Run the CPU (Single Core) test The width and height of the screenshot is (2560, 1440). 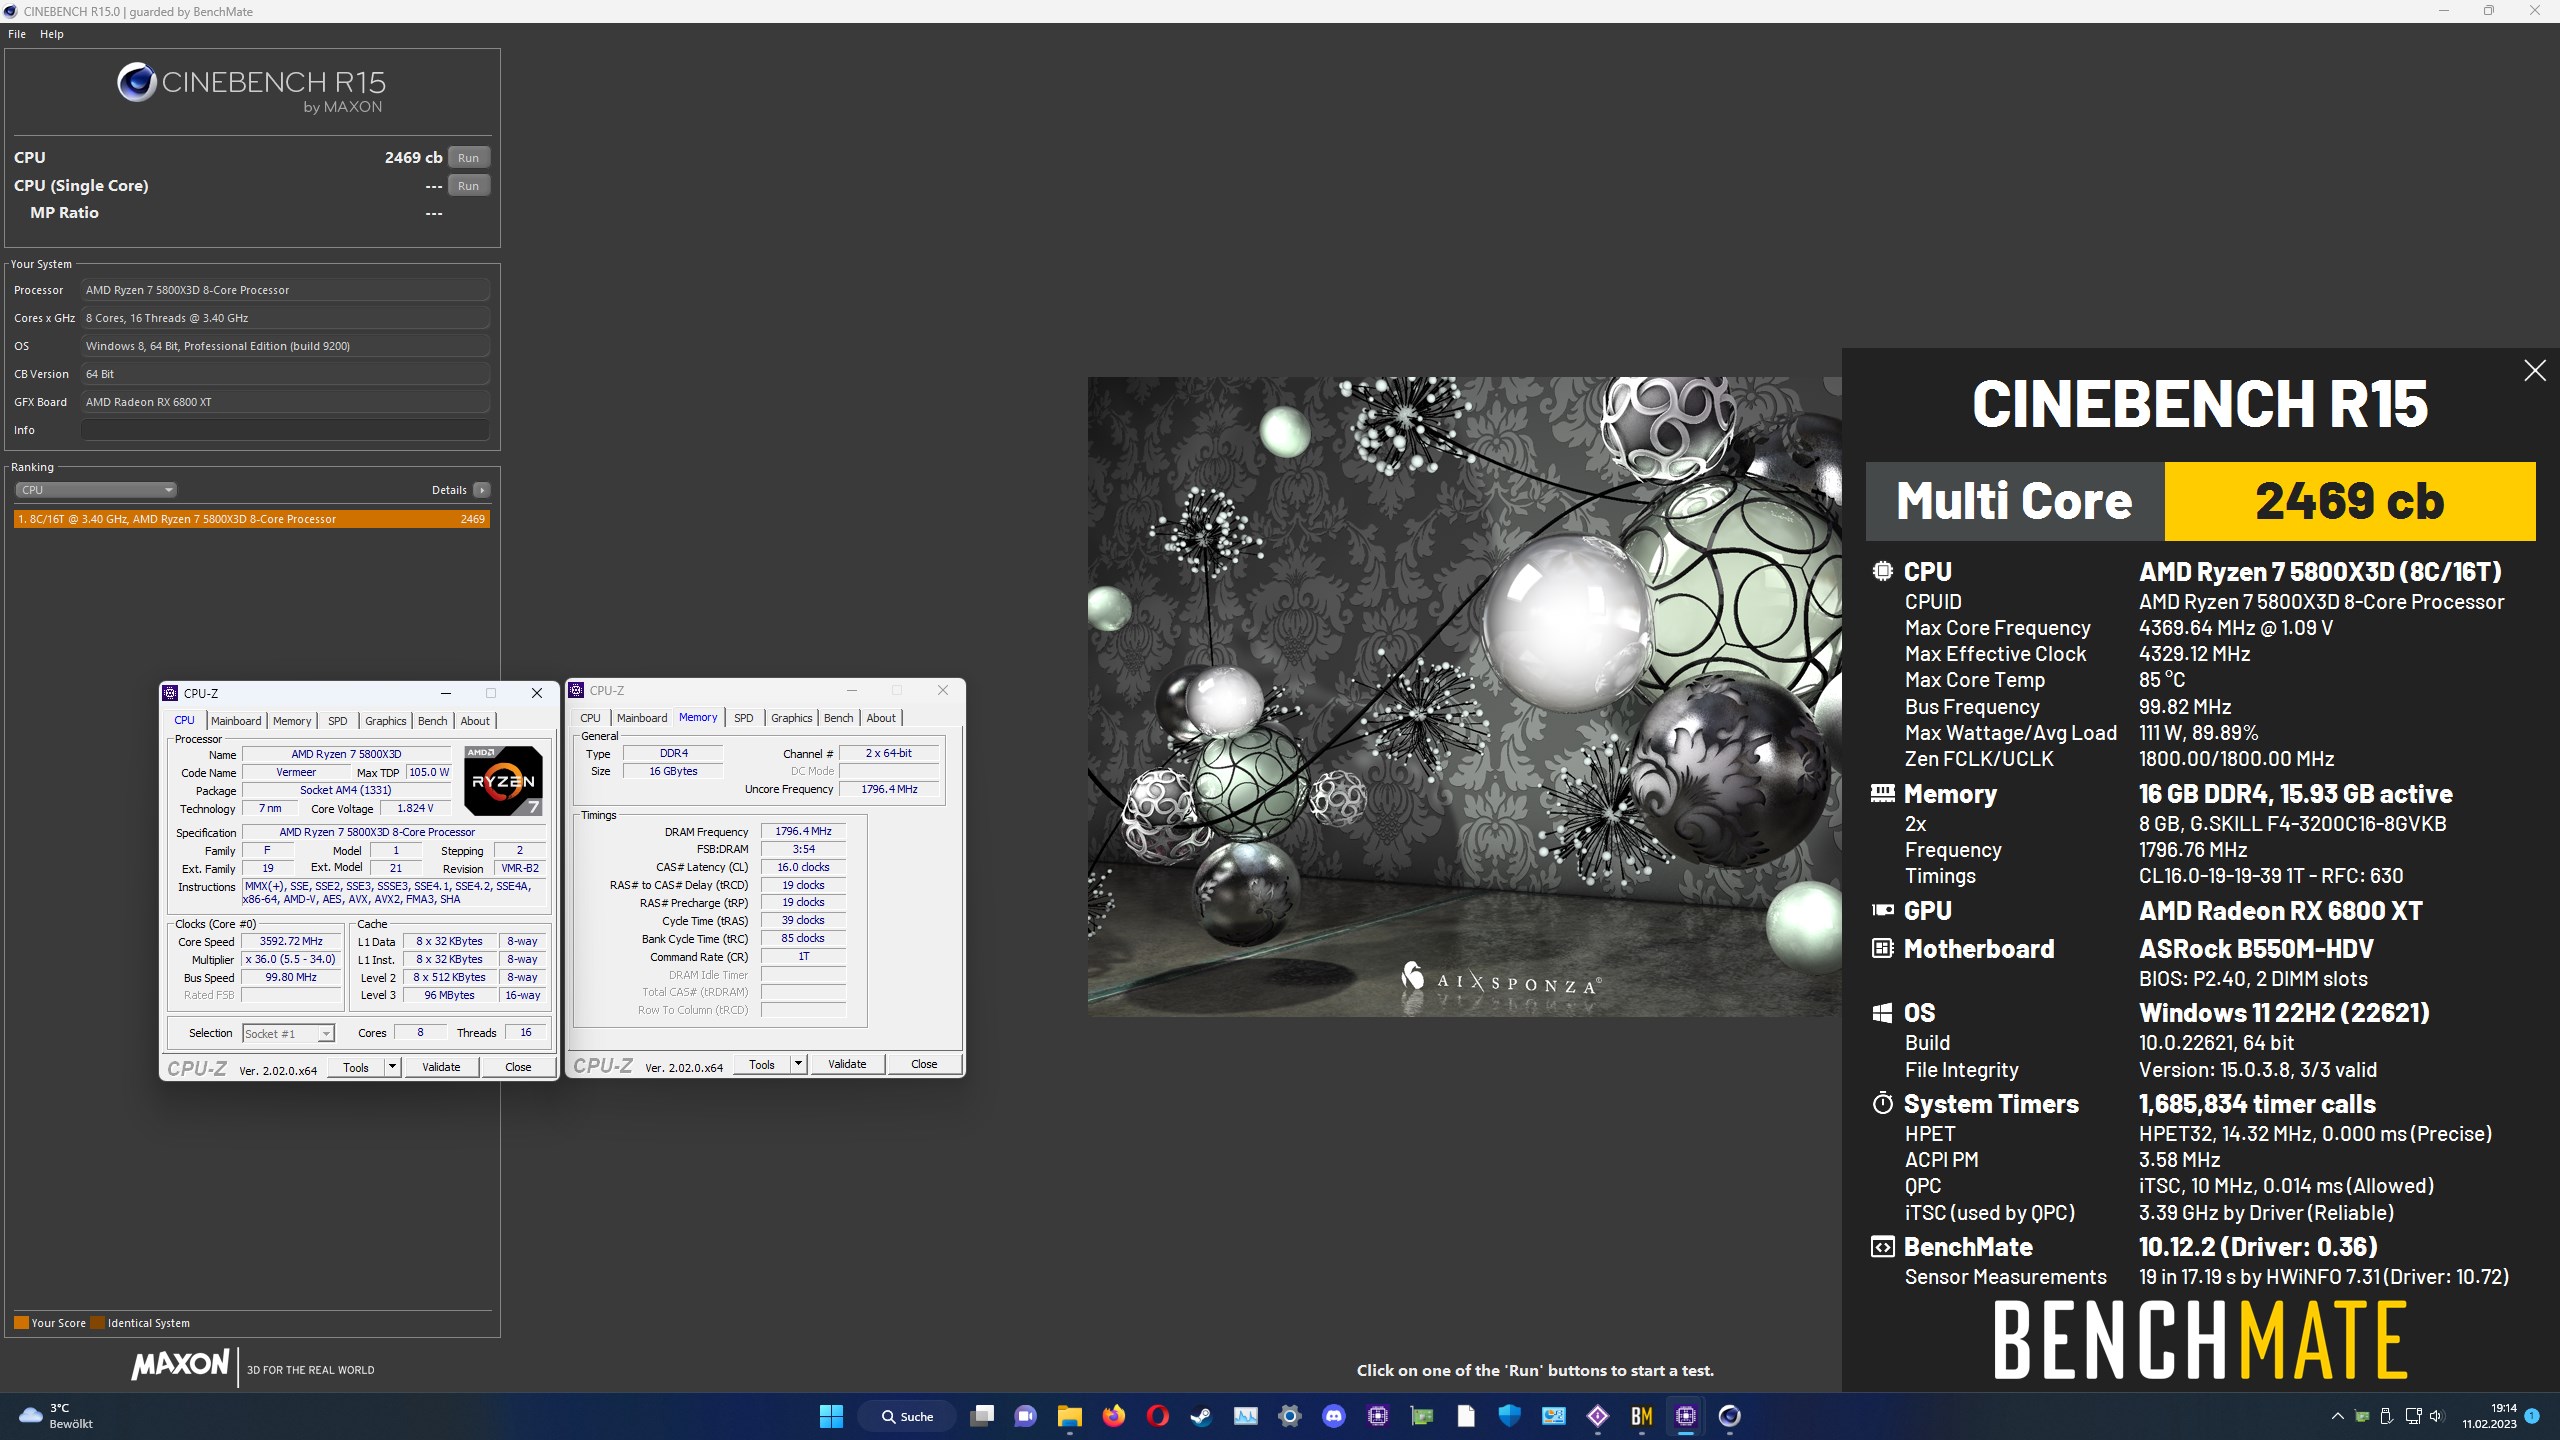point(468,185)
